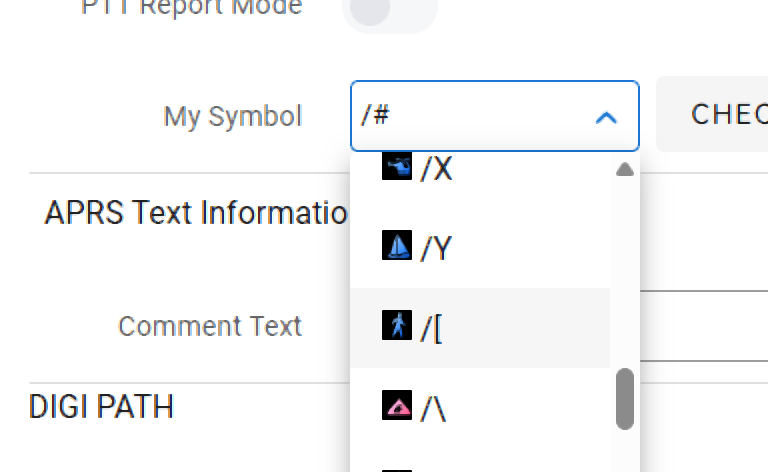The height and width of the screenshot is (472, 768).
Task: Toggle the PTT Report Mode switch
Action: tap(389, 10)
